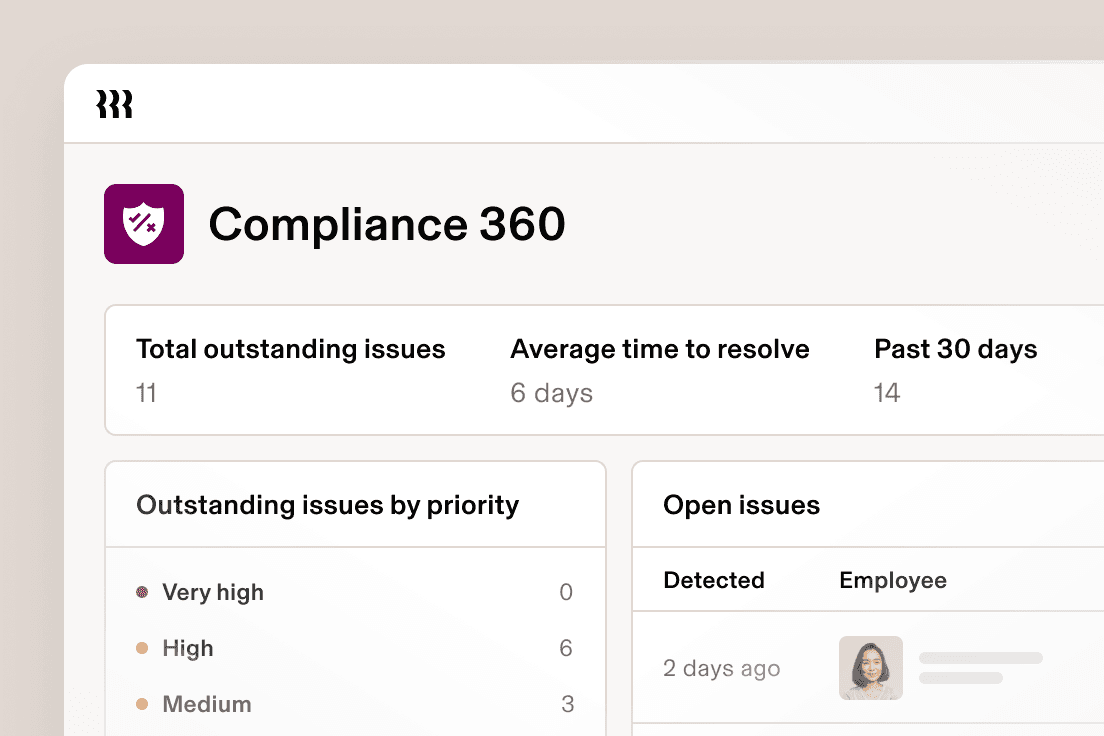Image resolution: width=1104 pixels, height=736 pixels.
Task: Click the Rippling logo in header
Action: coord(114,104)
